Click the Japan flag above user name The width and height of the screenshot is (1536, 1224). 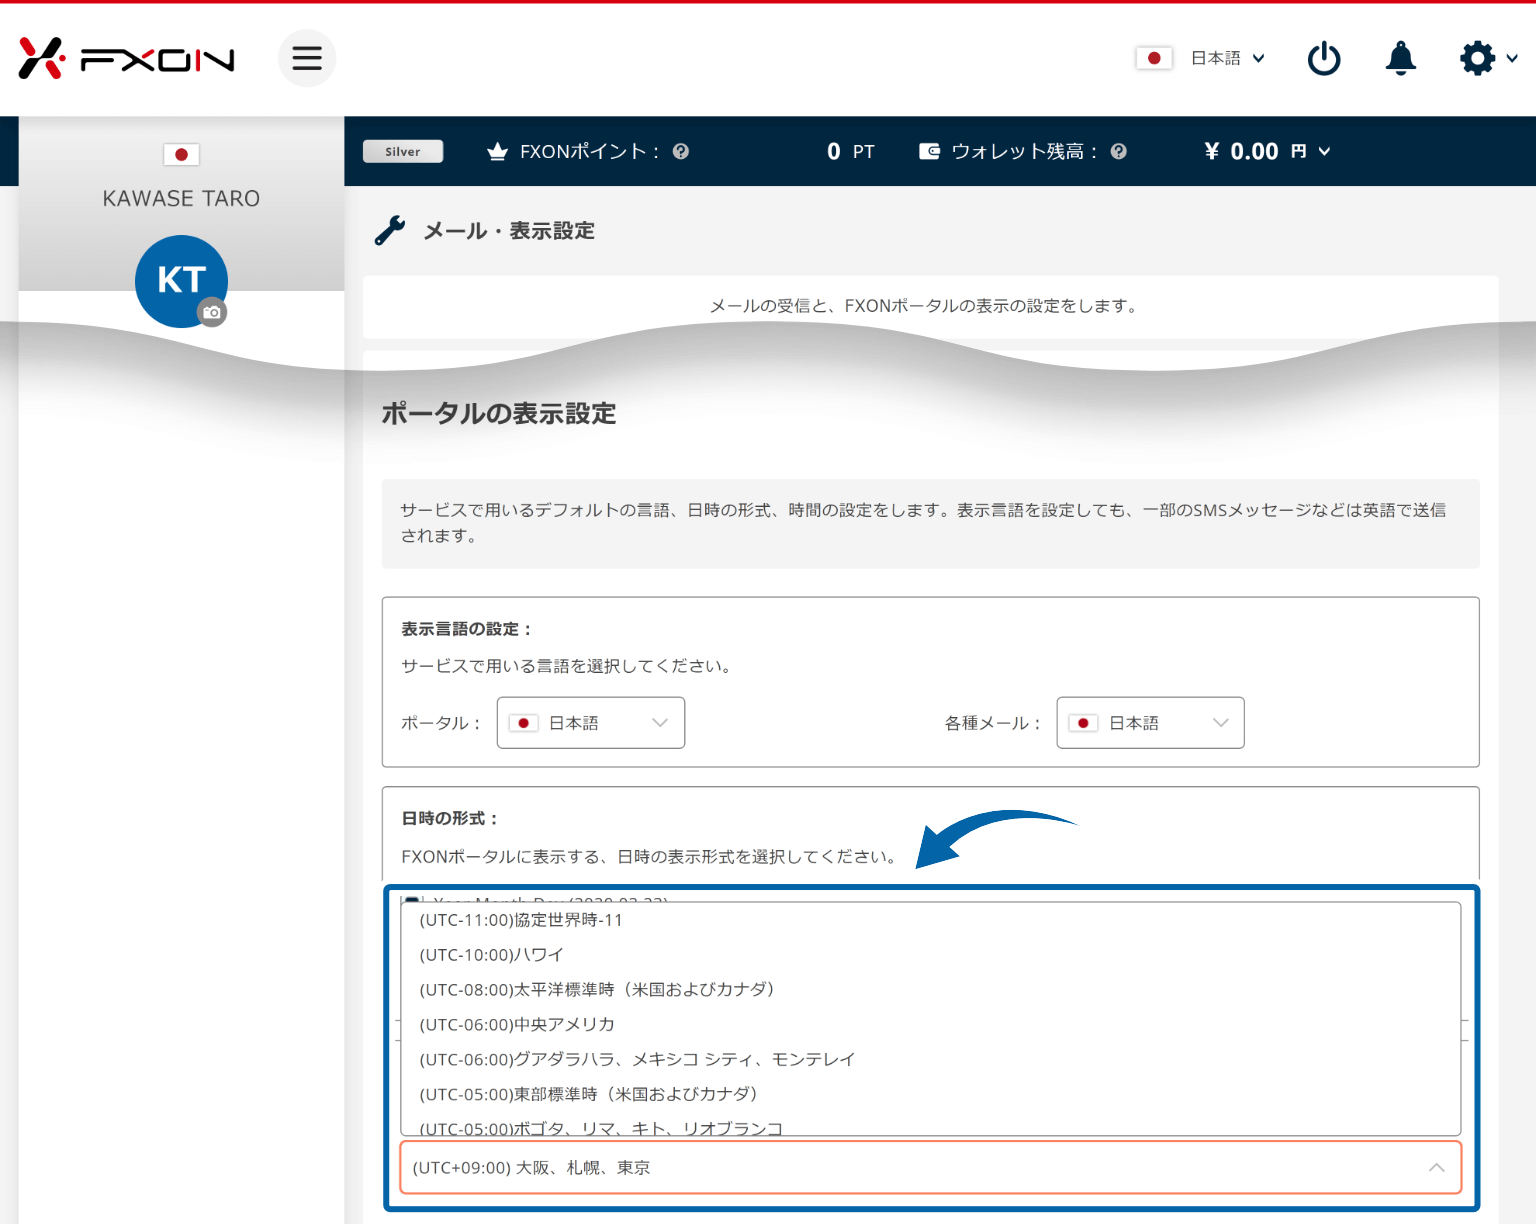tap(181, 154)
